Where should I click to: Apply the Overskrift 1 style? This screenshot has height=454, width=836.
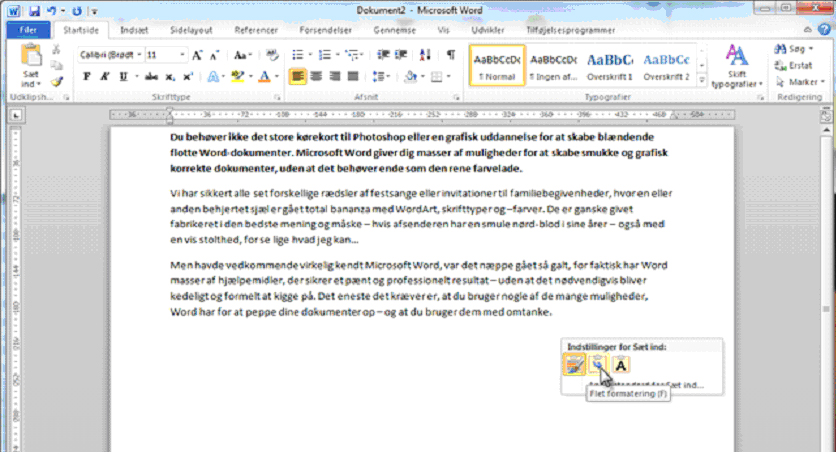(609, 65)
